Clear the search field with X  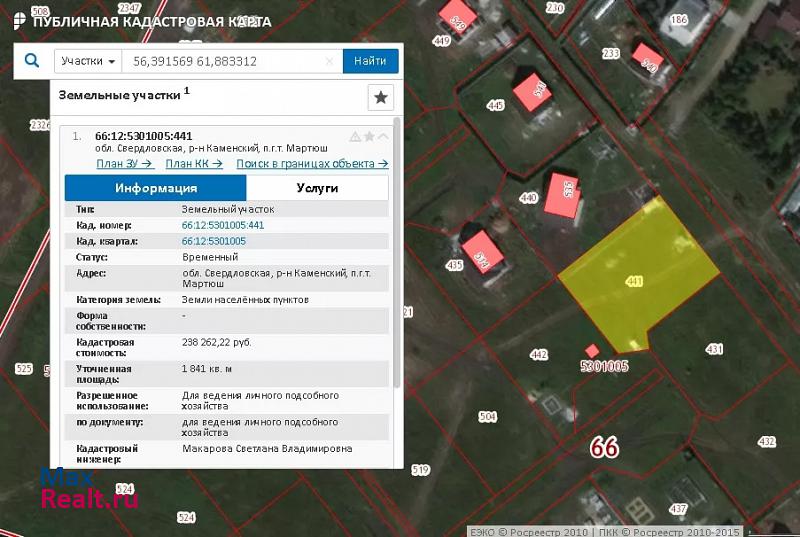pyautogui.click(x=330, y=61)
